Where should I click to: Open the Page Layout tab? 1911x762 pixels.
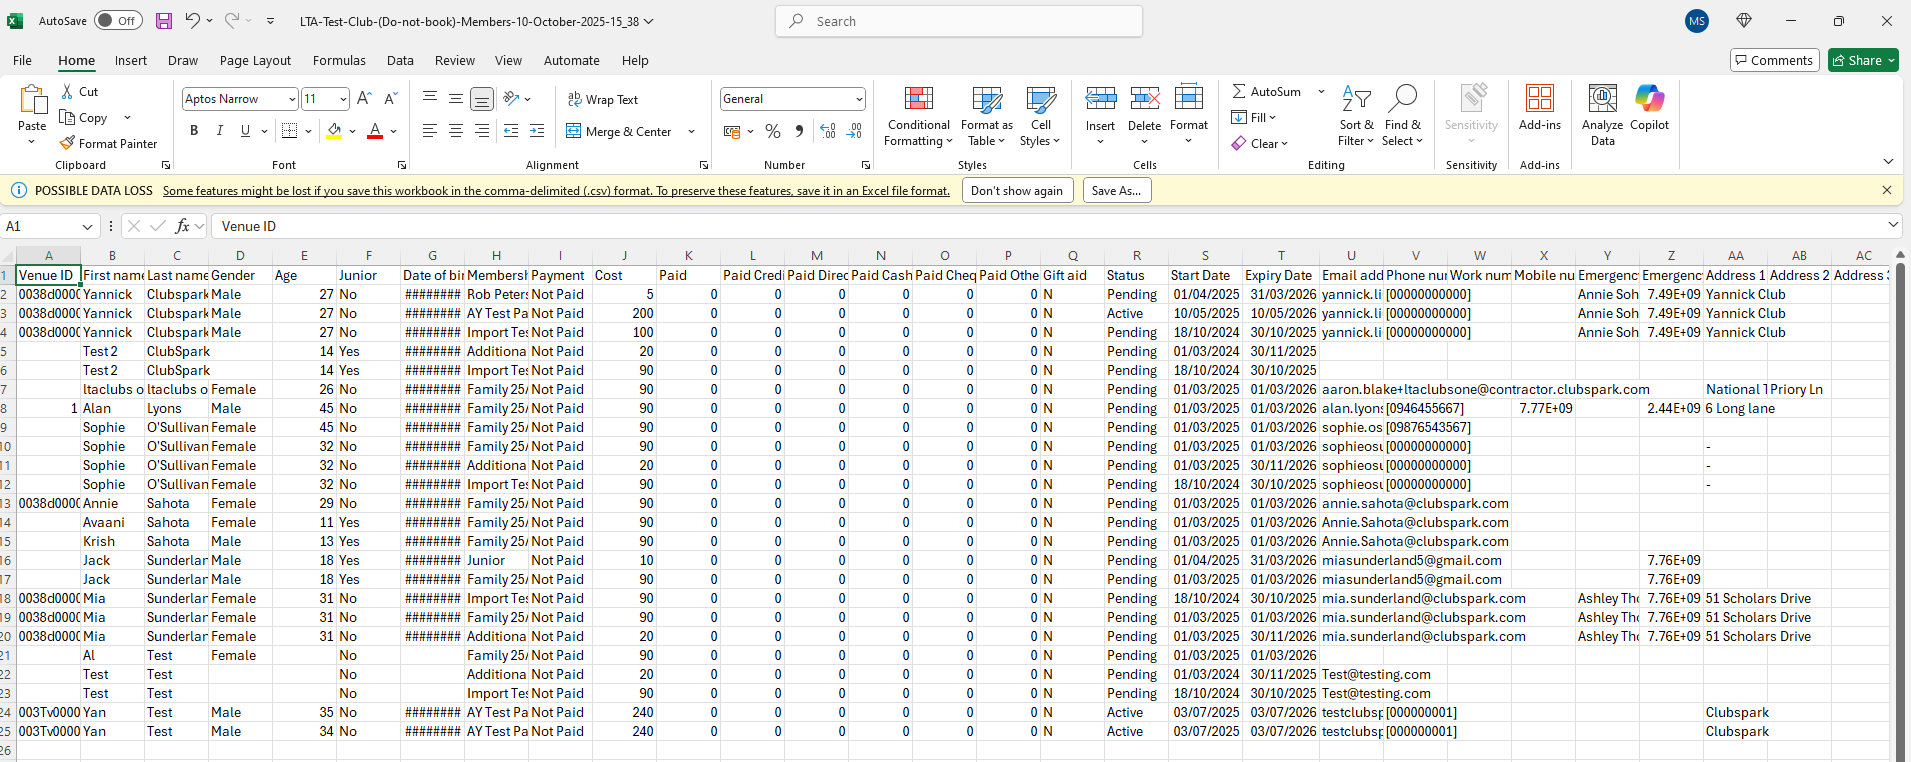[255, 61]
